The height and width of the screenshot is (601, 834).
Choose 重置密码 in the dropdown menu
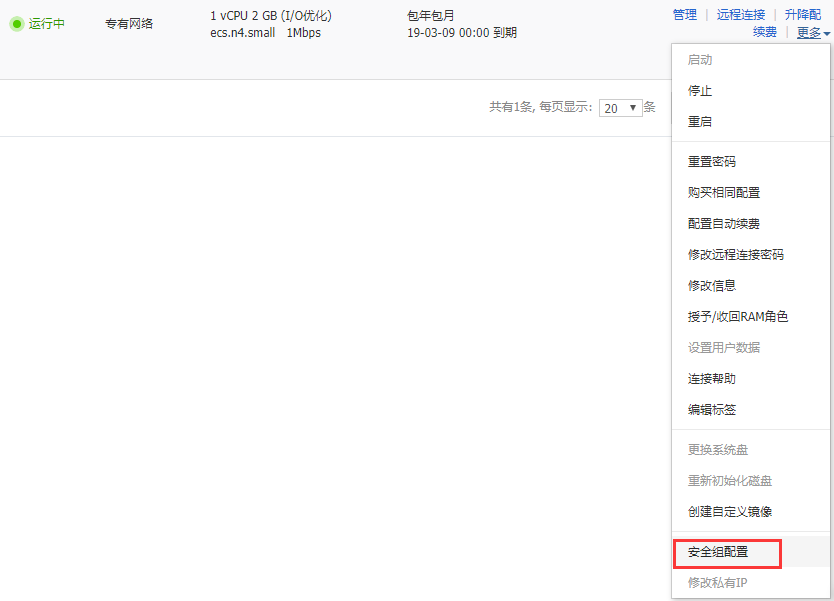click(712, 162)
